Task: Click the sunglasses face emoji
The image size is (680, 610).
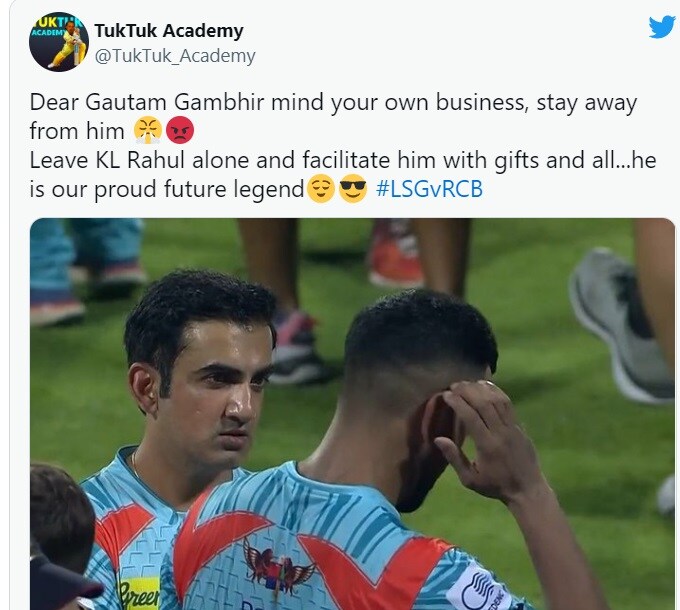Action: [x=353, y=189]
